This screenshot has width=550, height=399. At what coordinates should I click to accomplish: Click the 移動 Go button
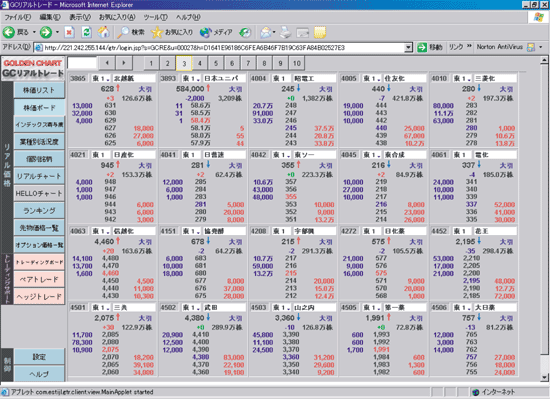(x=430, y=47)
